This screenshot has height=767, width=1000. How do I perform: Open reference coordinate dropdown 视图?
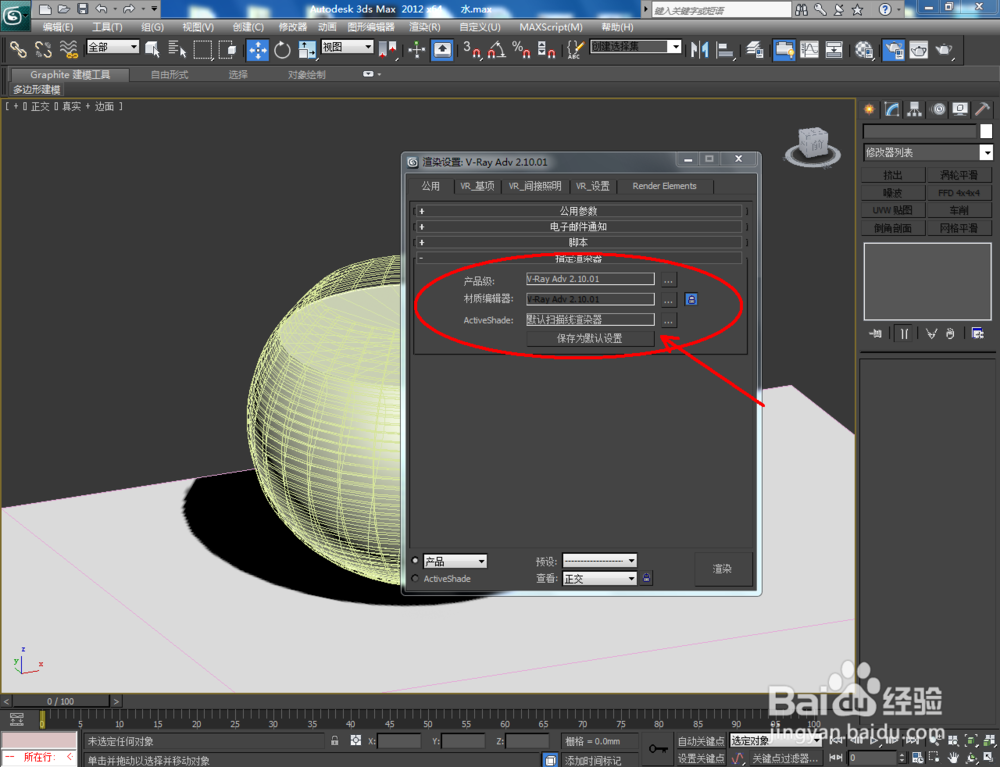point(347,47)
